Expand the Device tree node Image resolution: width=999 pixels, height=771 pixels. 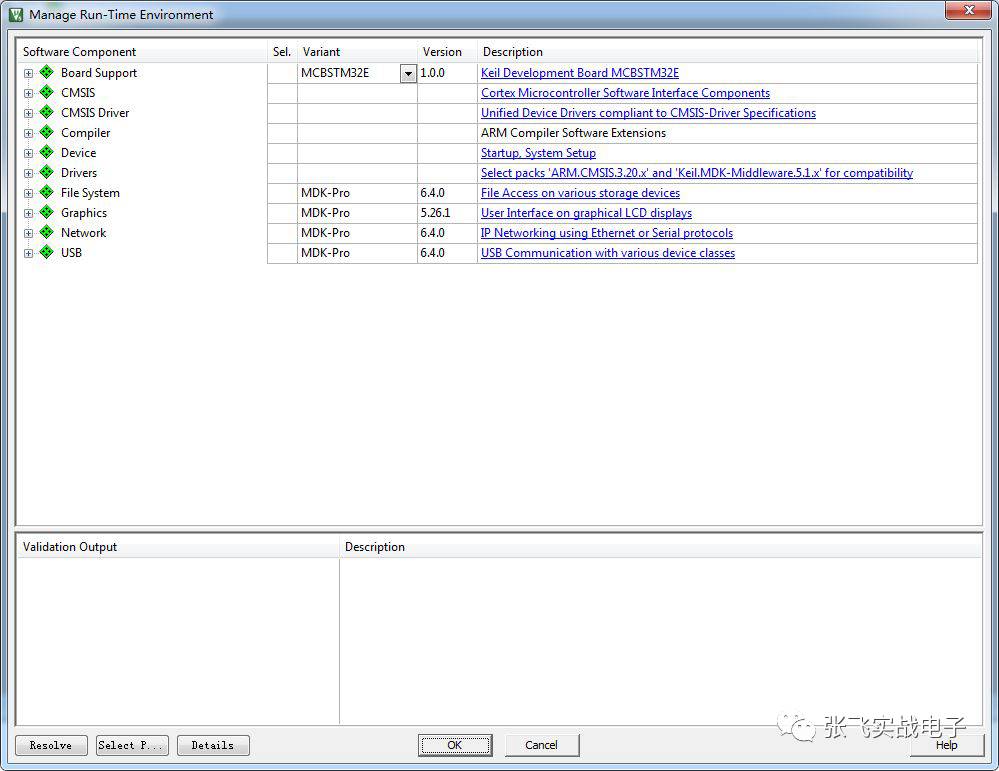pos(28,153)
